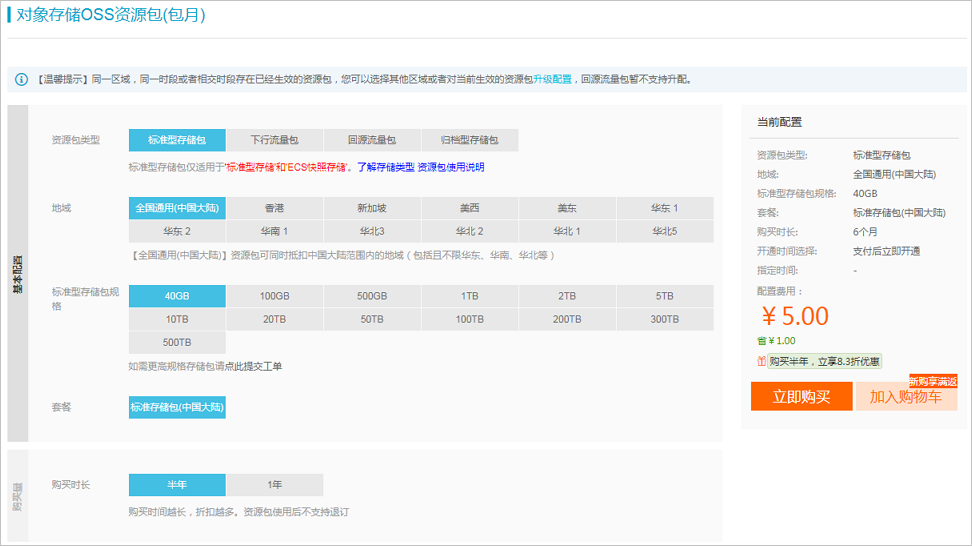Set purchase duration to 半年

[x=177, y=485]
